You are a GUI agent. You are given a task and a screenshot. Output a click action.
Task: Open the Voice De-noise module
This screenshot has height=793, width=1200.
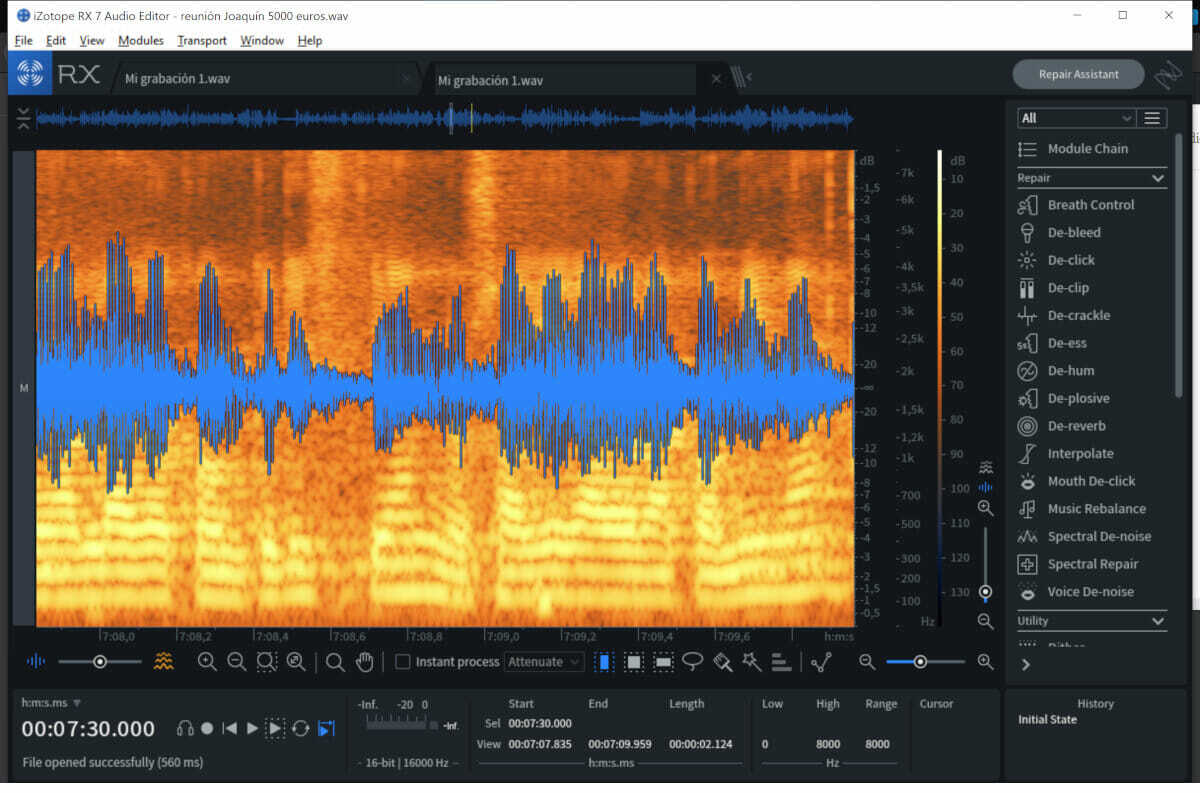pyautogui.click(x=1091, y=592)
